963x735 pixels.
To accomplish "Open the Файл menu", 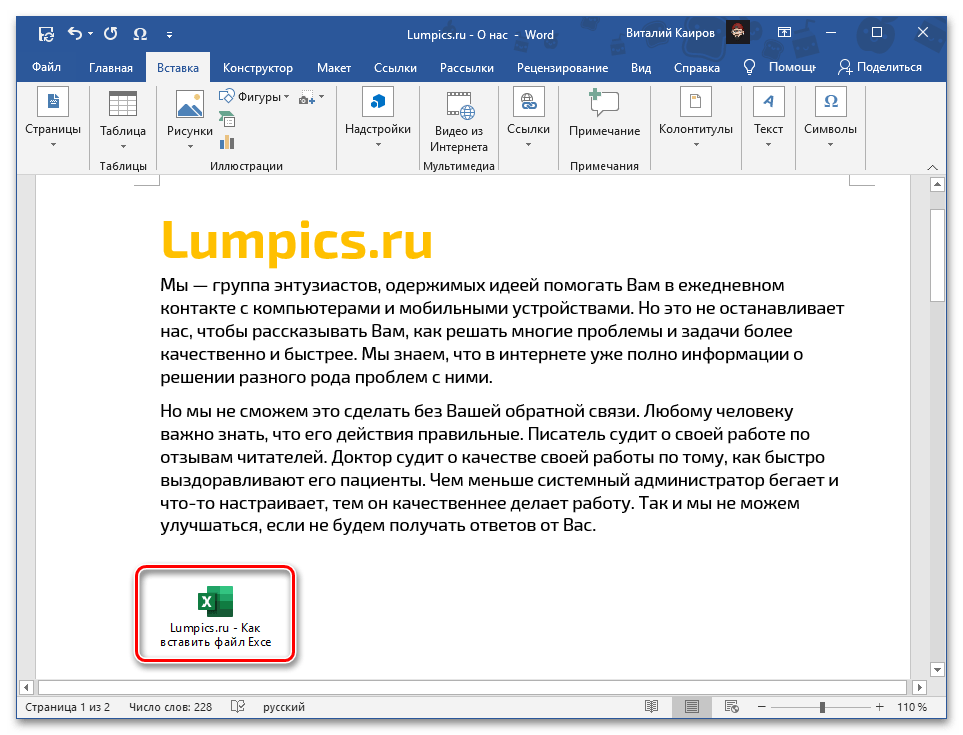I will pyautogui.click(x=47, y=67).
